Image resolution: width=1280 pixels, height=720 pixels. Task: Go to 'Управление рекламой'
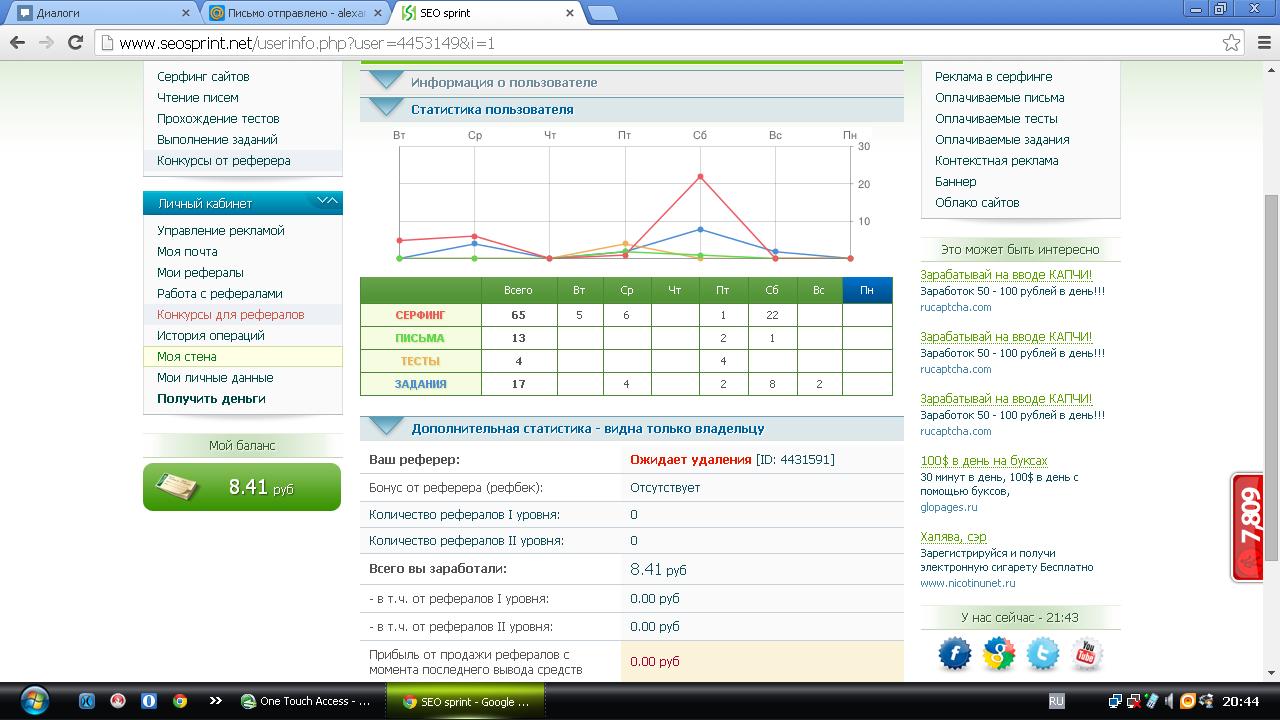click(221, 230)
